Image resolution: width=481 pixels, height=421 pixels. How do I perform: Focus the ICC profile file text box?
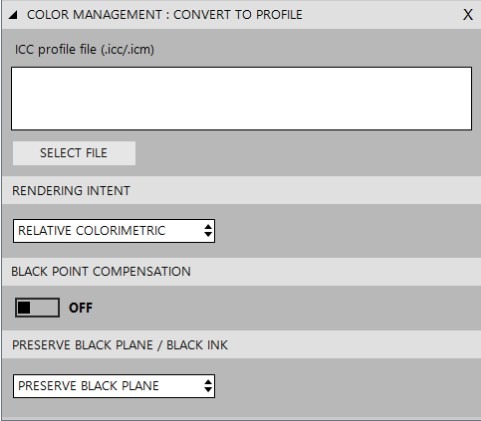coord(241,99)
